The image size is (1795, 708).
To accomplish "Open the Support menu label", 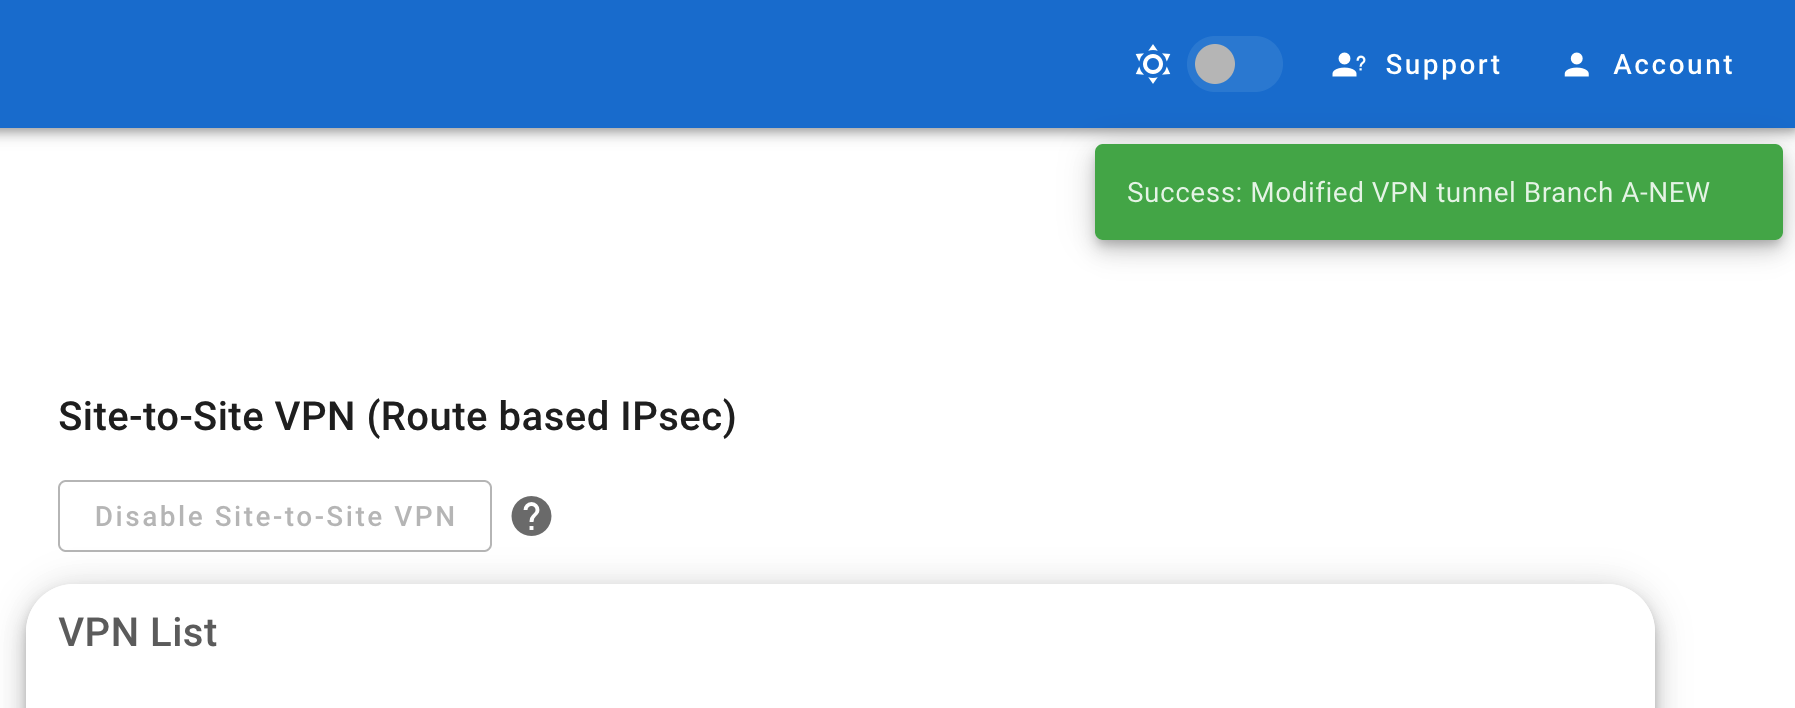I will pyautogui.click(x=1442, y=65).
